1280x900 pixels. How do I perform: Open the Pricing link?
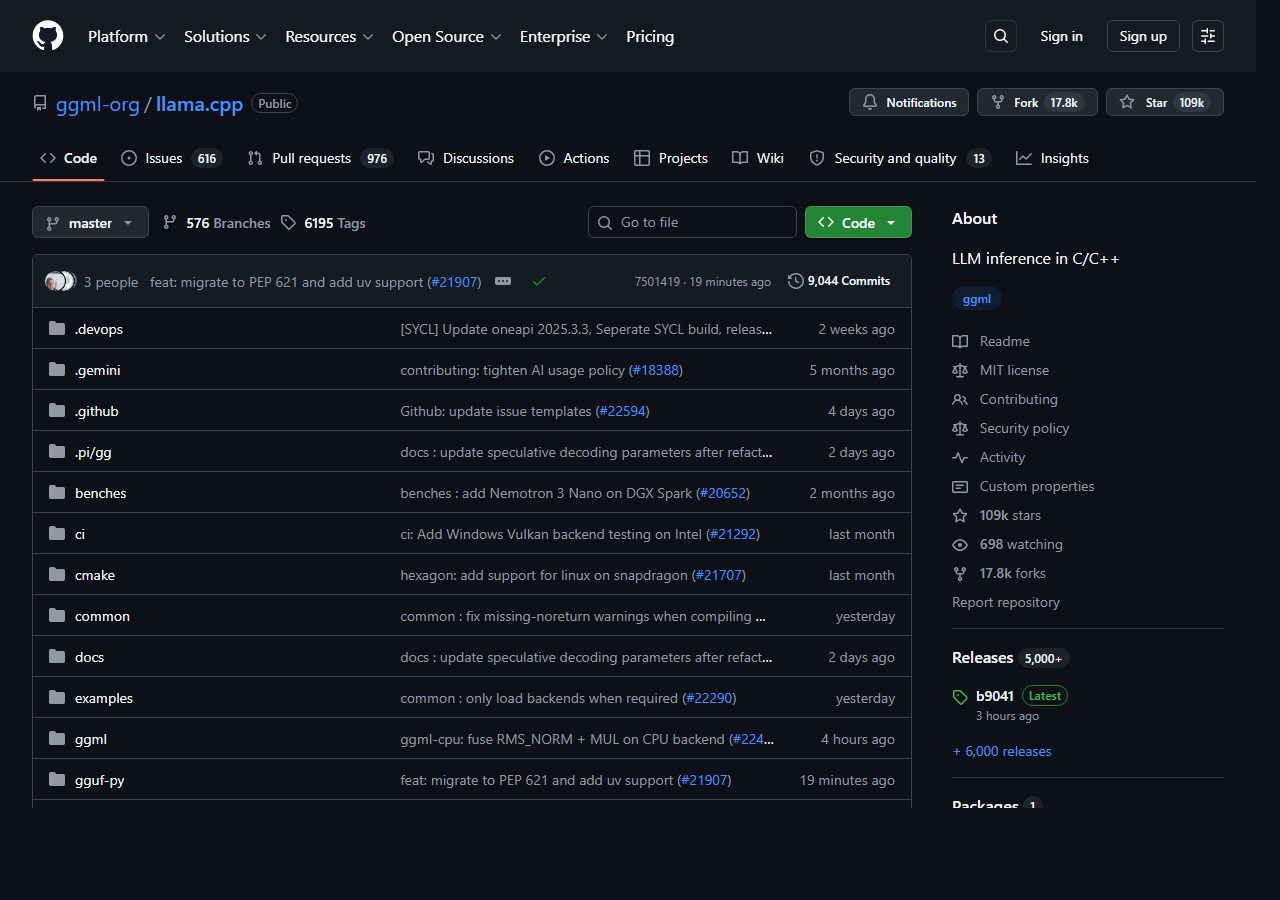coord(650,36)
